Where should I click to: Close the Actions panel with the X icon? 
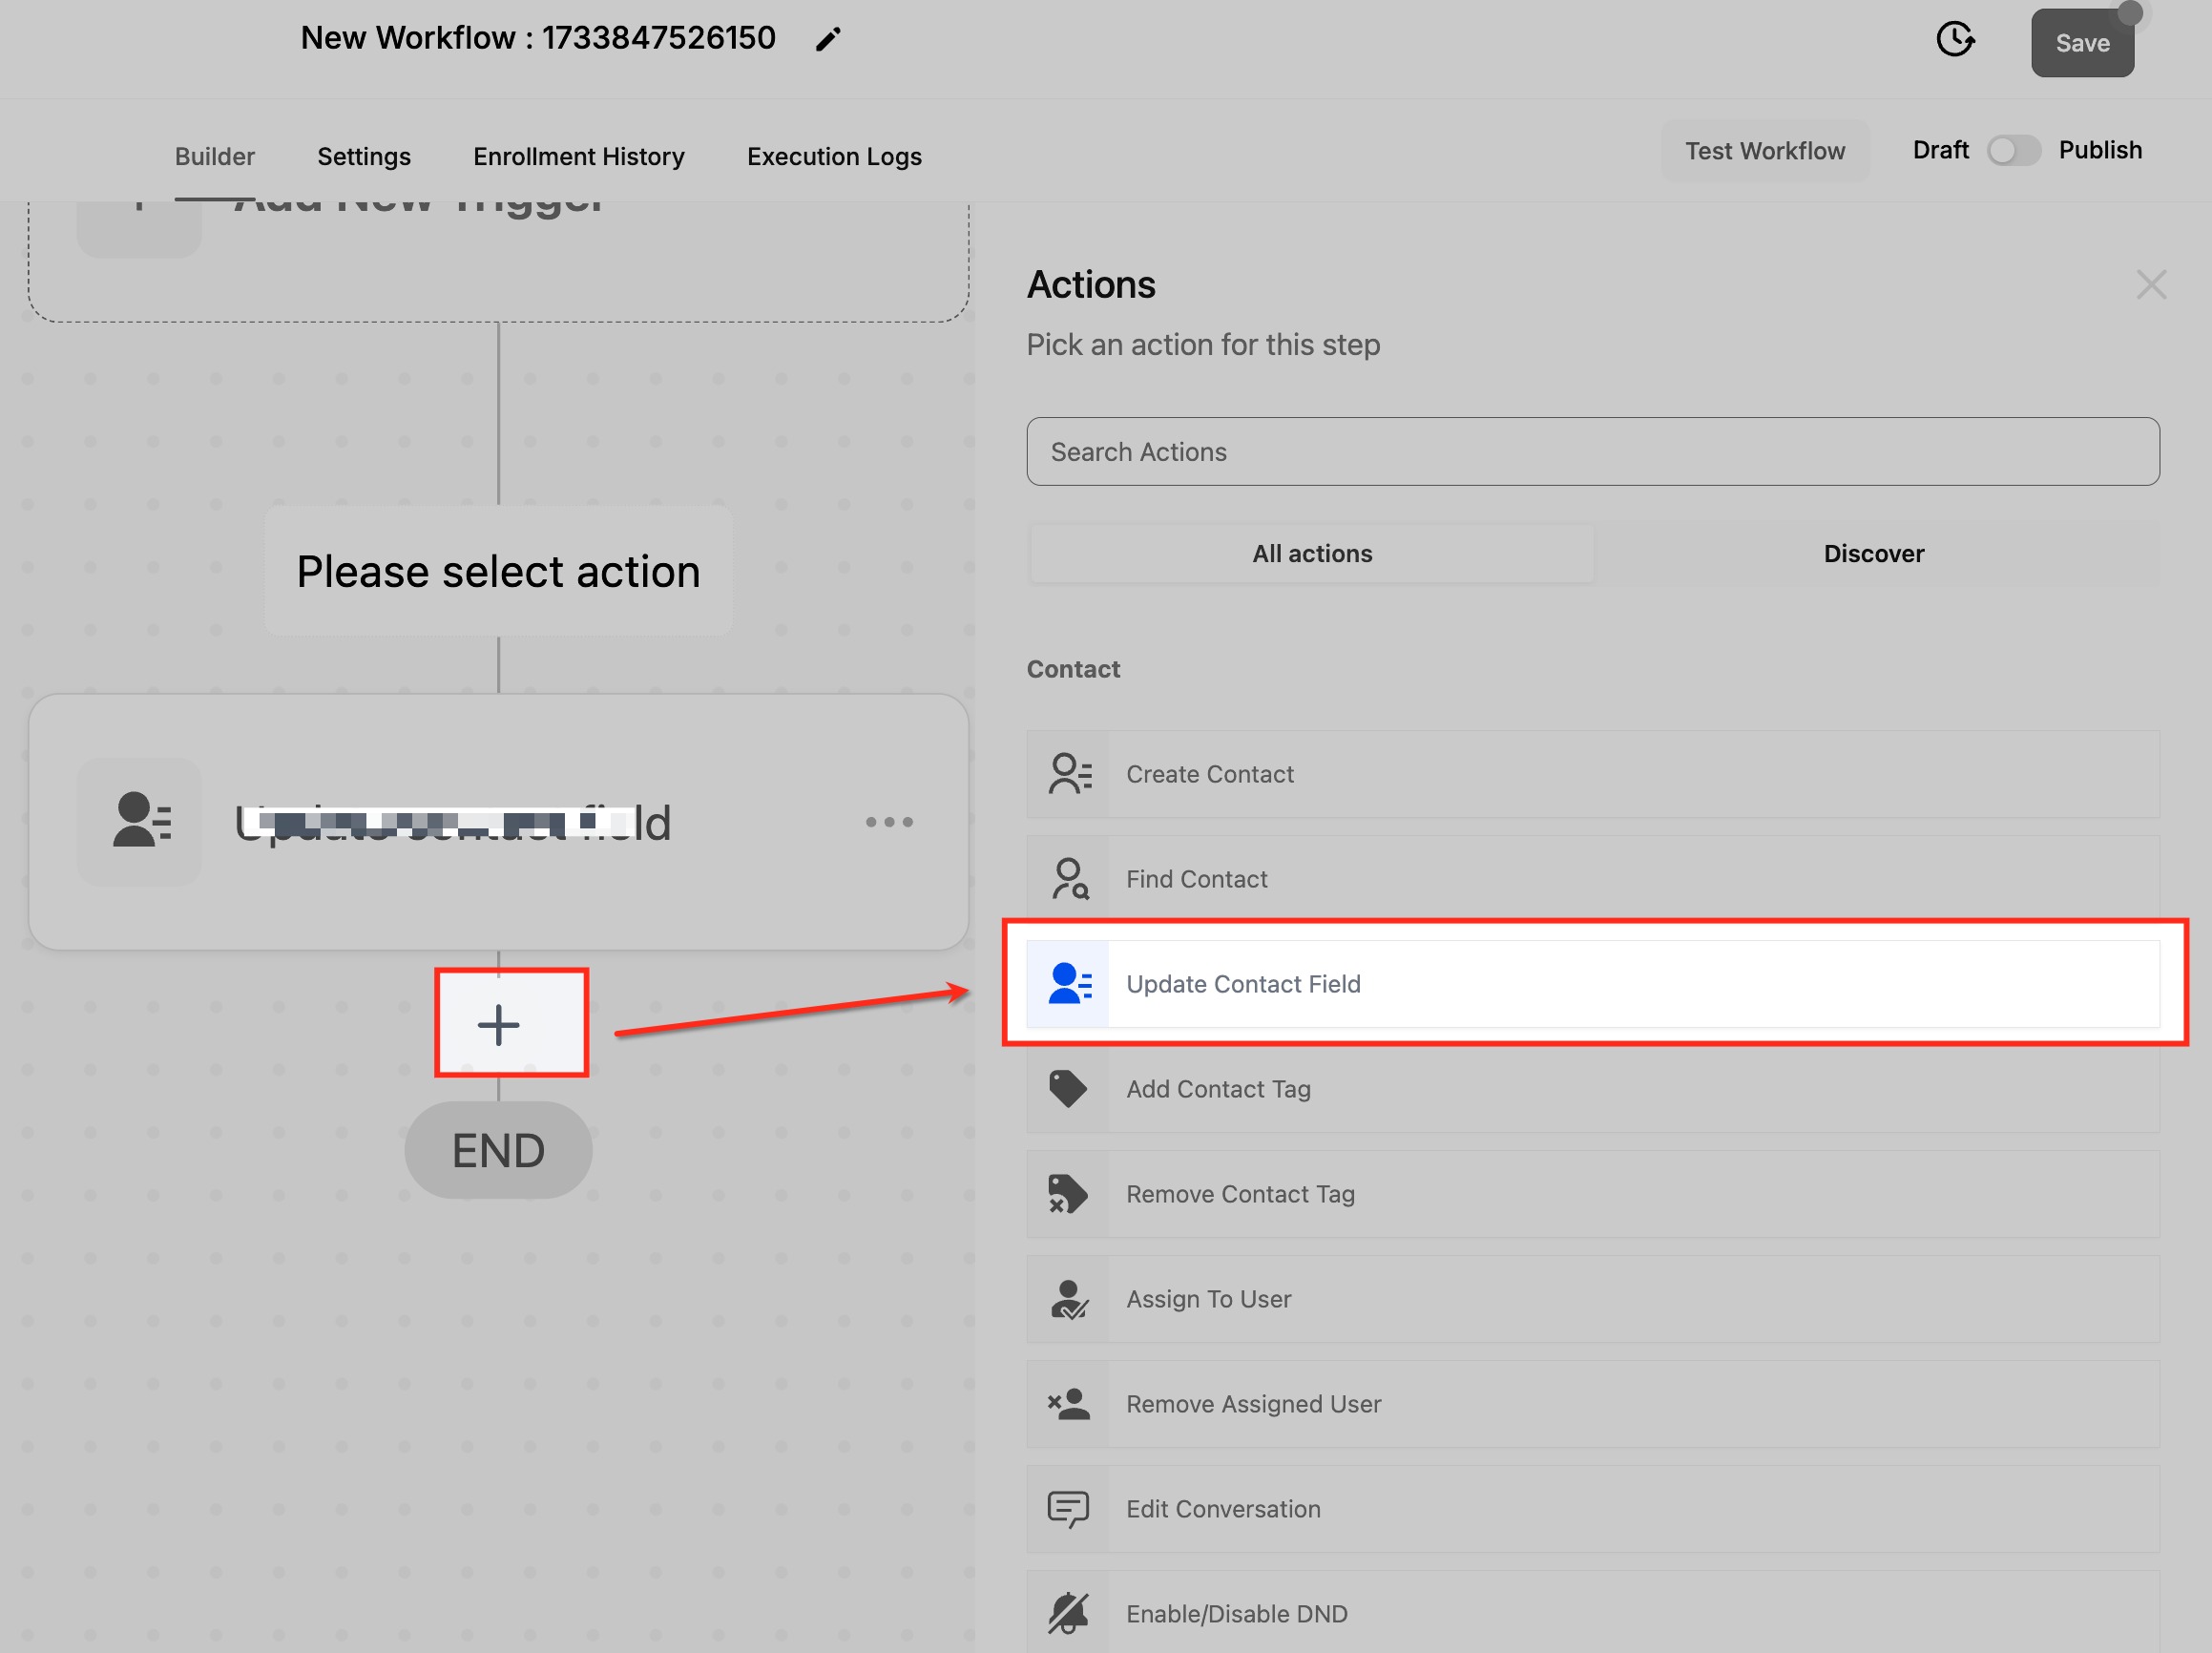pyautogui.click(x=2150, y=285)
